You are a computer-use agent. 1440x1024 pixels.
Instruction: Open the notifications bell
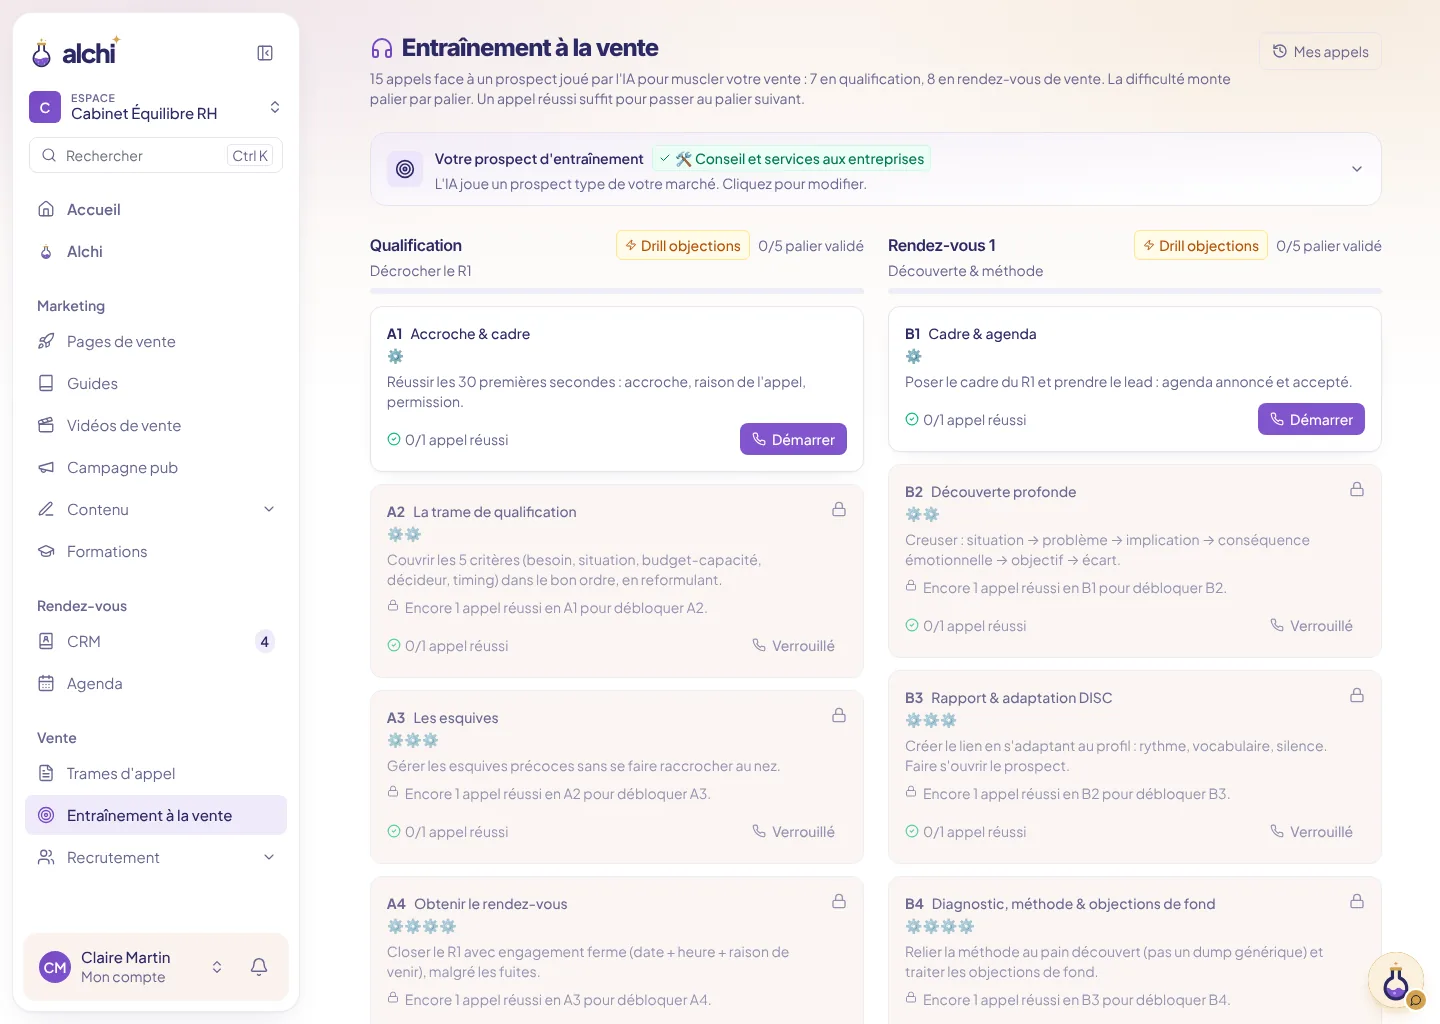(x=259, y=967)
